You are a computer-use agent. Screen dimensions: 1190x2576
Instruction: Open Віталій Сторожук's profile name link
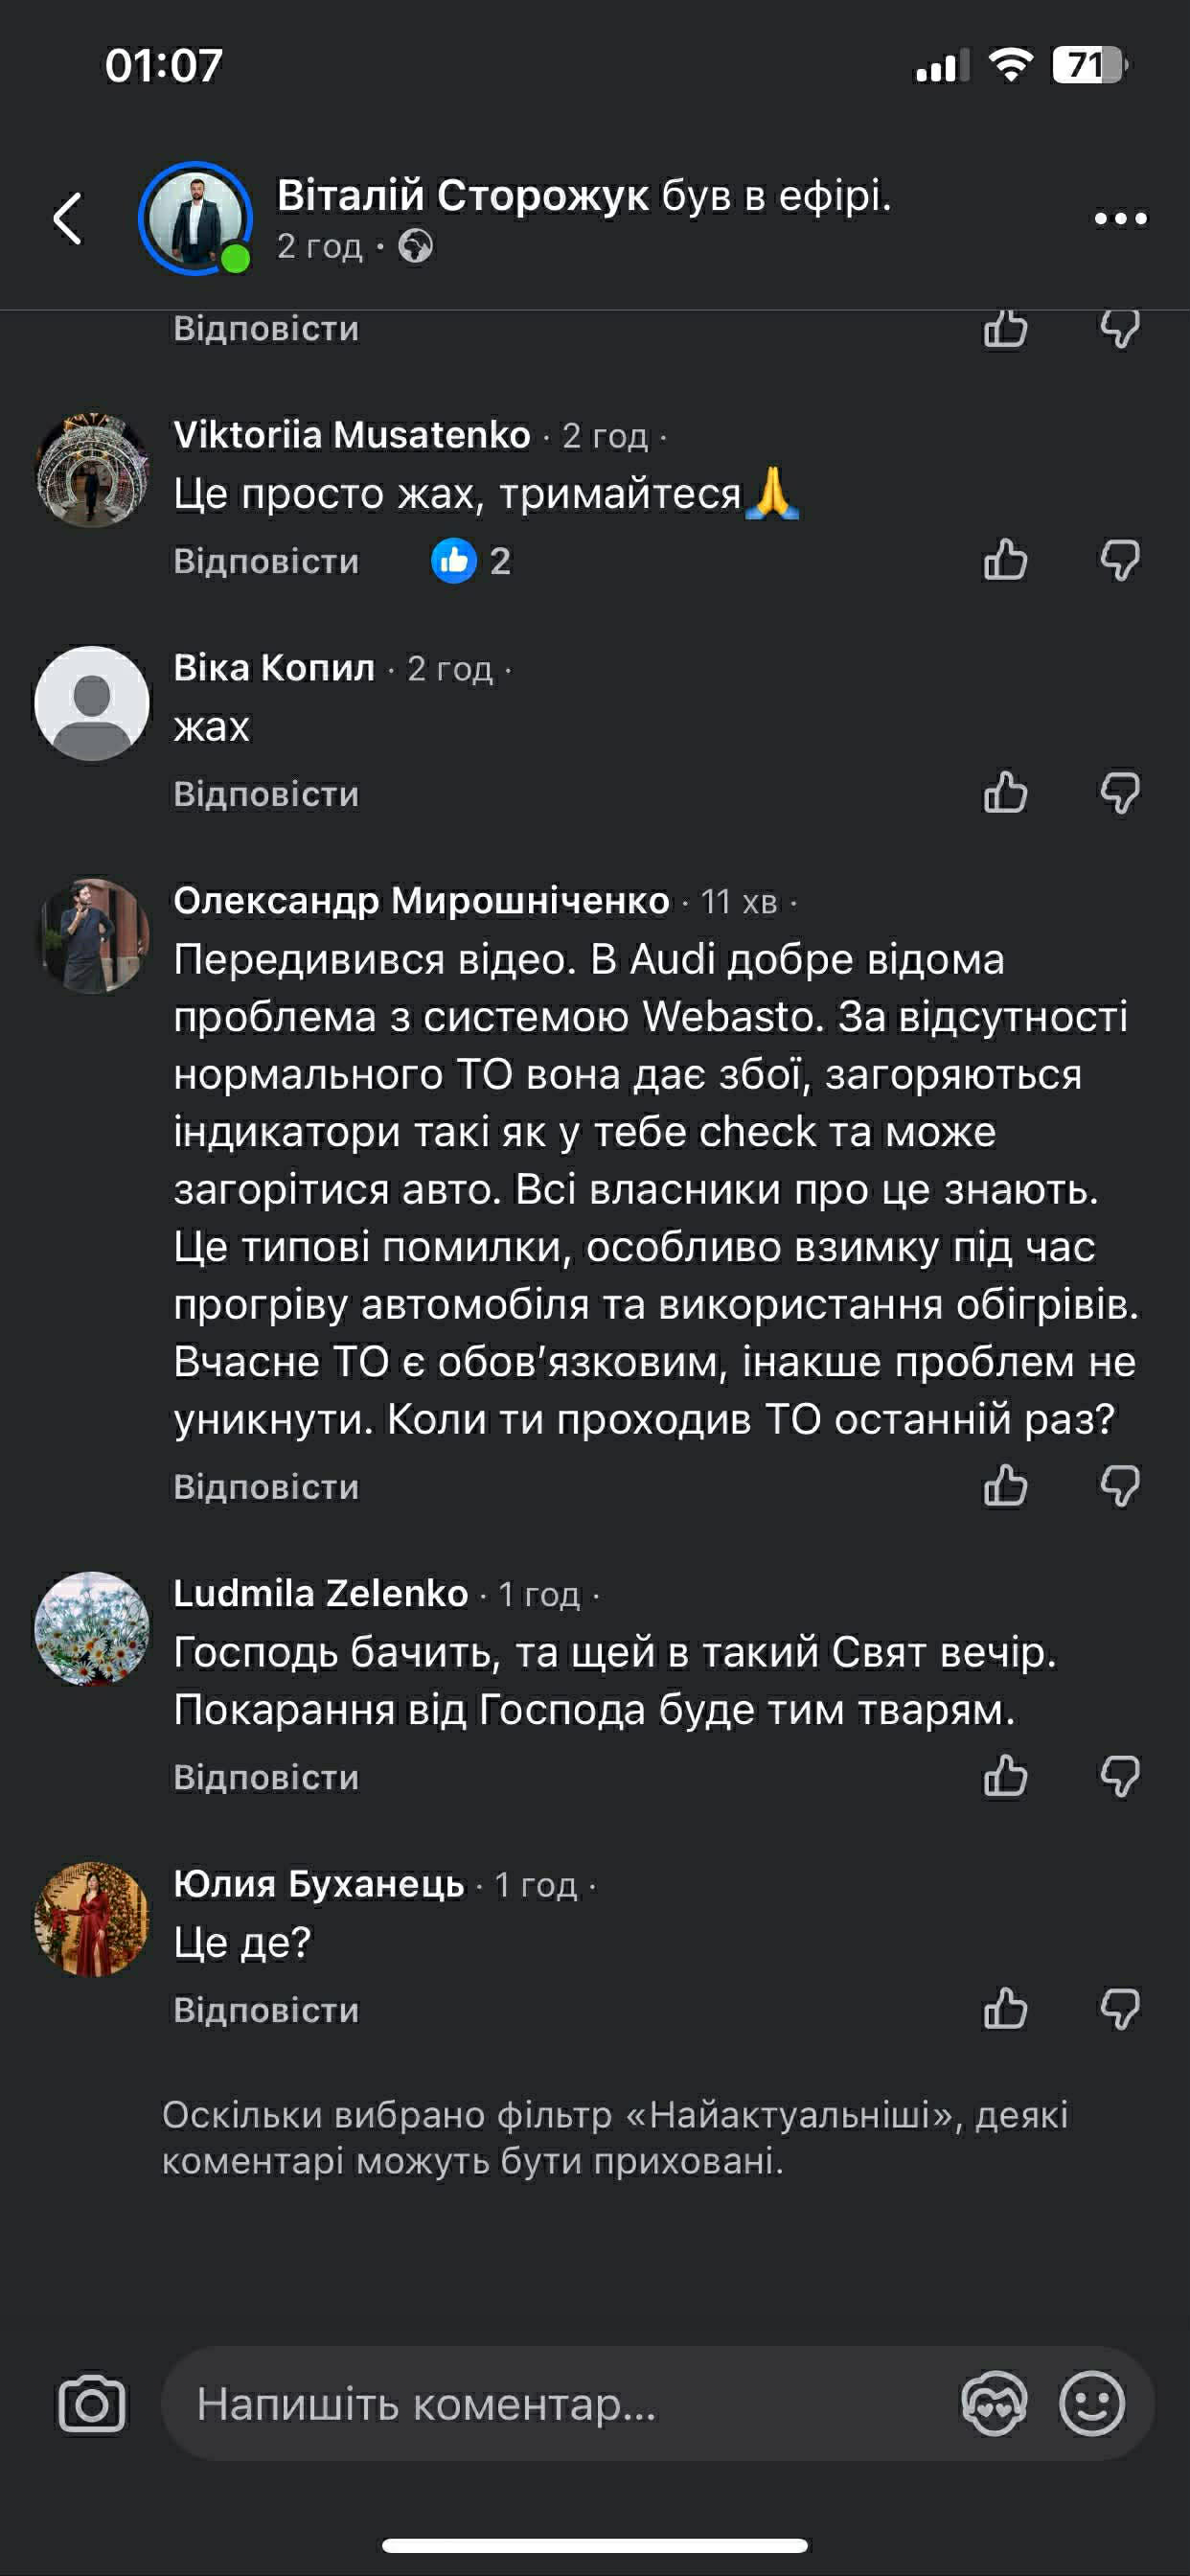[x=462, y=196]
